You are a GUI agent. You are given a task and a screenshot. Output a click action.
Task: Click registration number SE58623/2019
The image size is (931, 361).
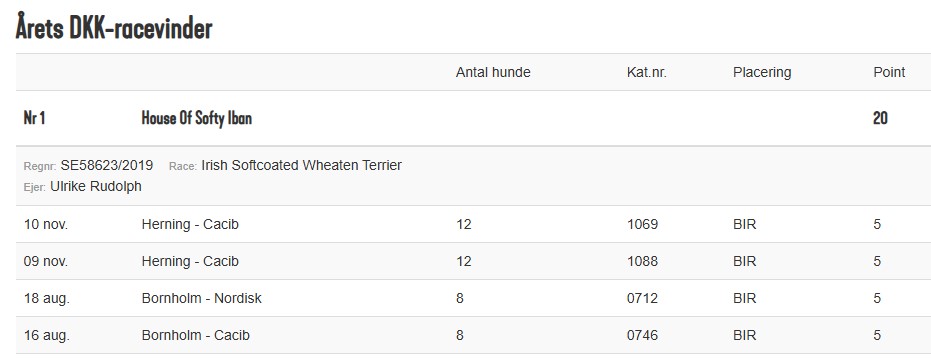click(107, 165)
